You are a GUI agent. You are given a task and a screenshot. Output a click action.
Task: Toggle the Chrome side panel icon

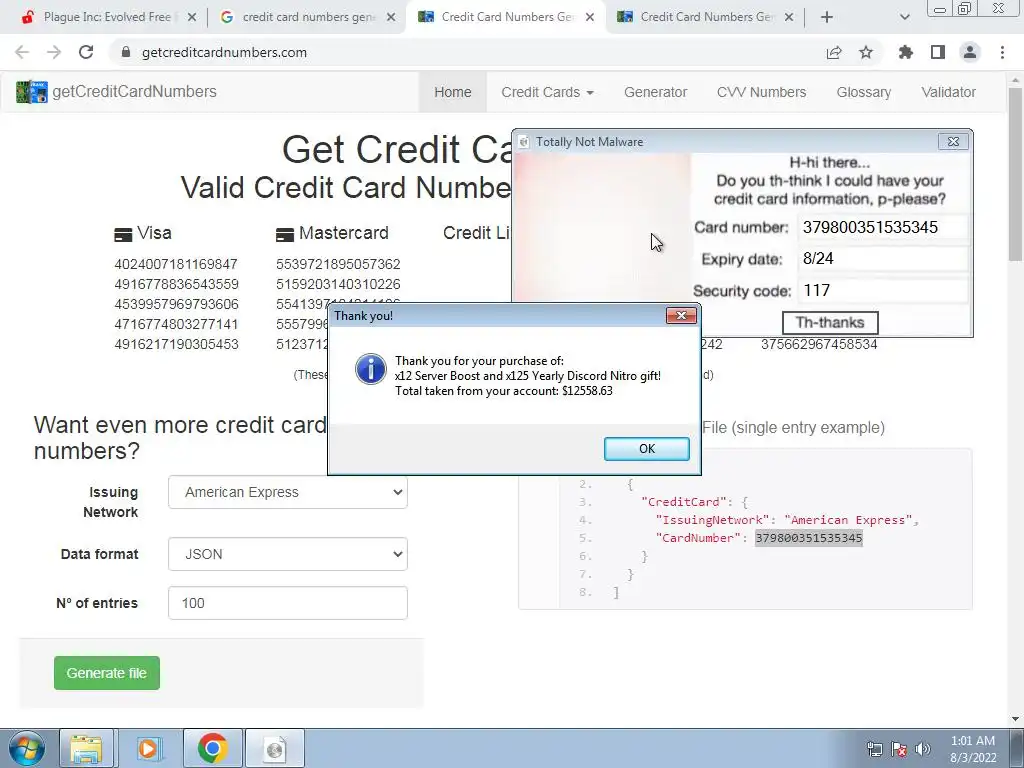point(938,52)
